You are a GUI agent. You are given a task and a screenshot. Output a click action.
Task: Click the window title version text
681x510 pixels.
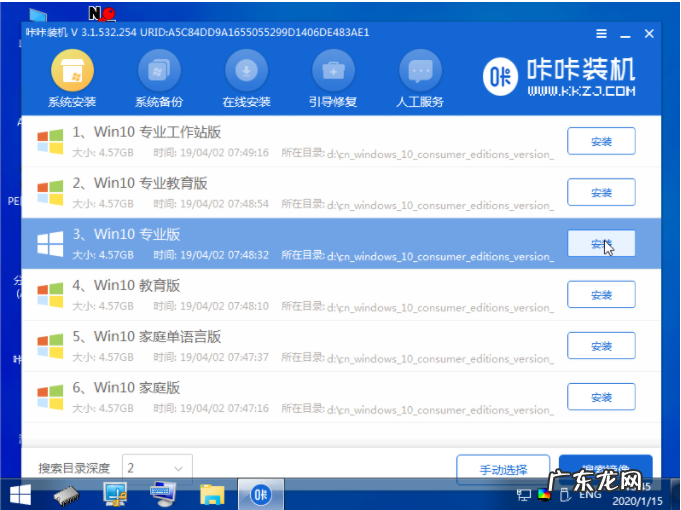(x=198, y=33)
